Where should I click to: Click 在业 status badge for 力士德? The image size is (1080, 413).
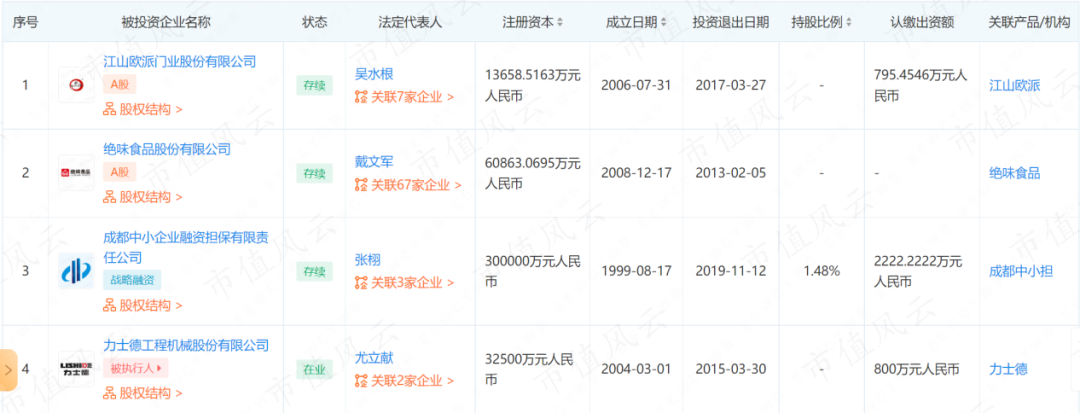(x=314, y=369)
